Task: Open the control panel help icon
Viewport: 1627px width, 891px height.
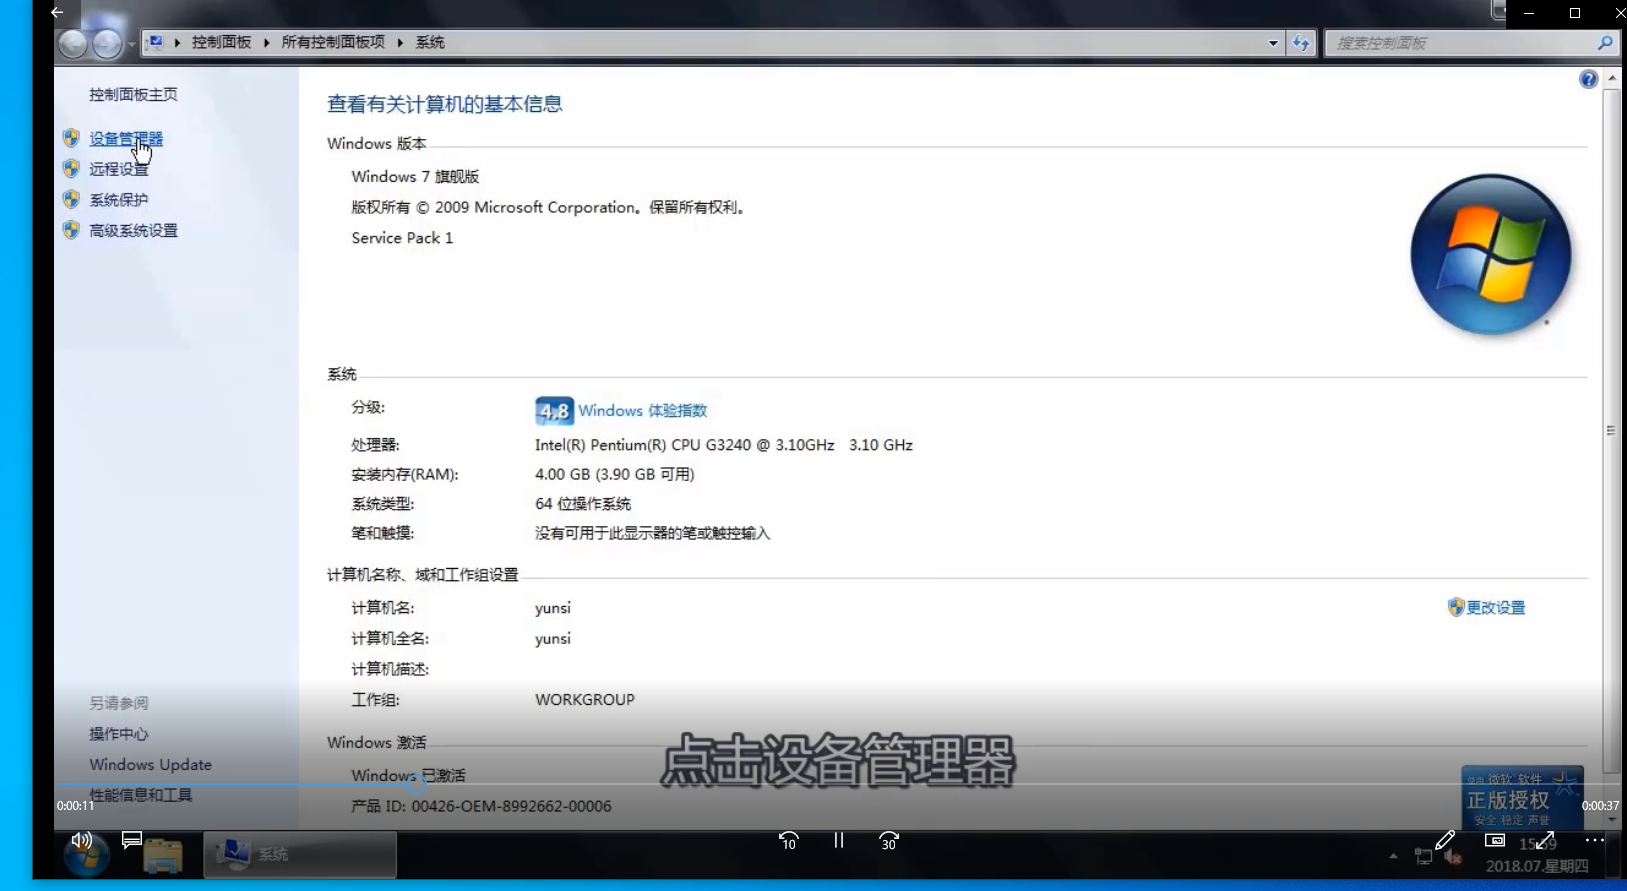Action: (1588, 79)
